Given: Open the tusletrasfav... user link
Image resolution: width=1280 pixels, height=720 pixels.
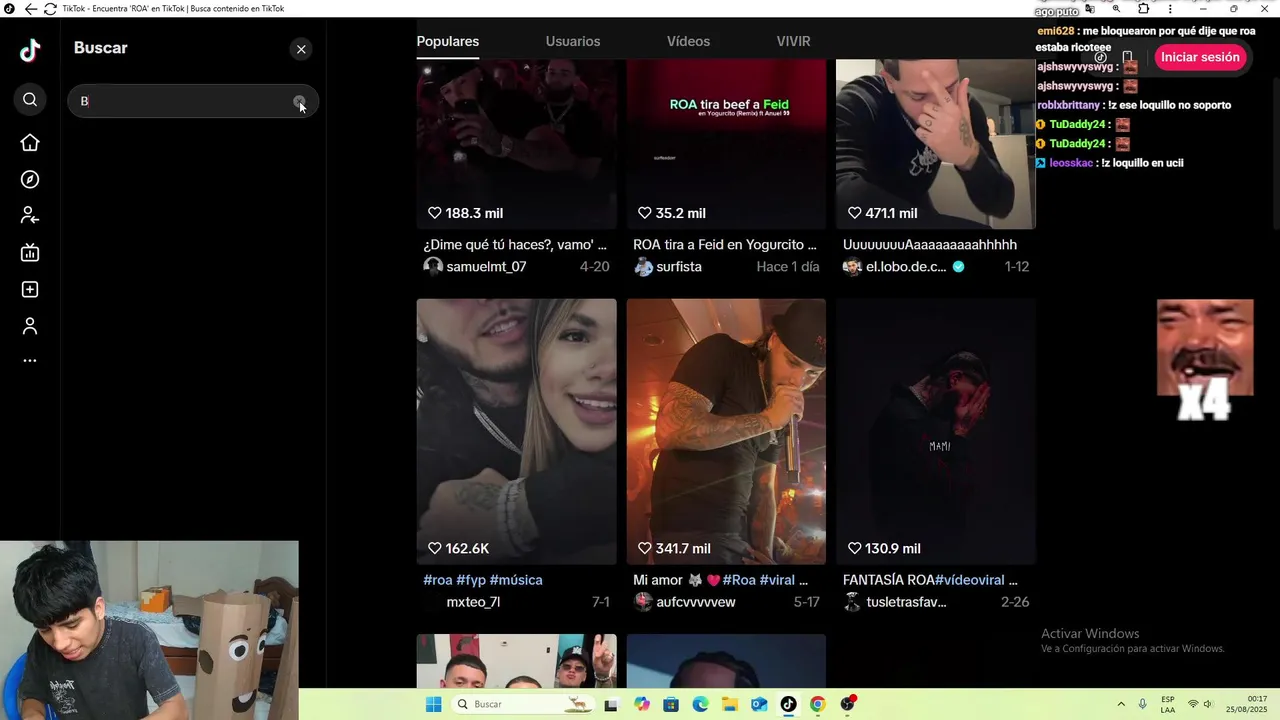Looking at the screenshot, I should pyautogui.click(x=906, y=602).
